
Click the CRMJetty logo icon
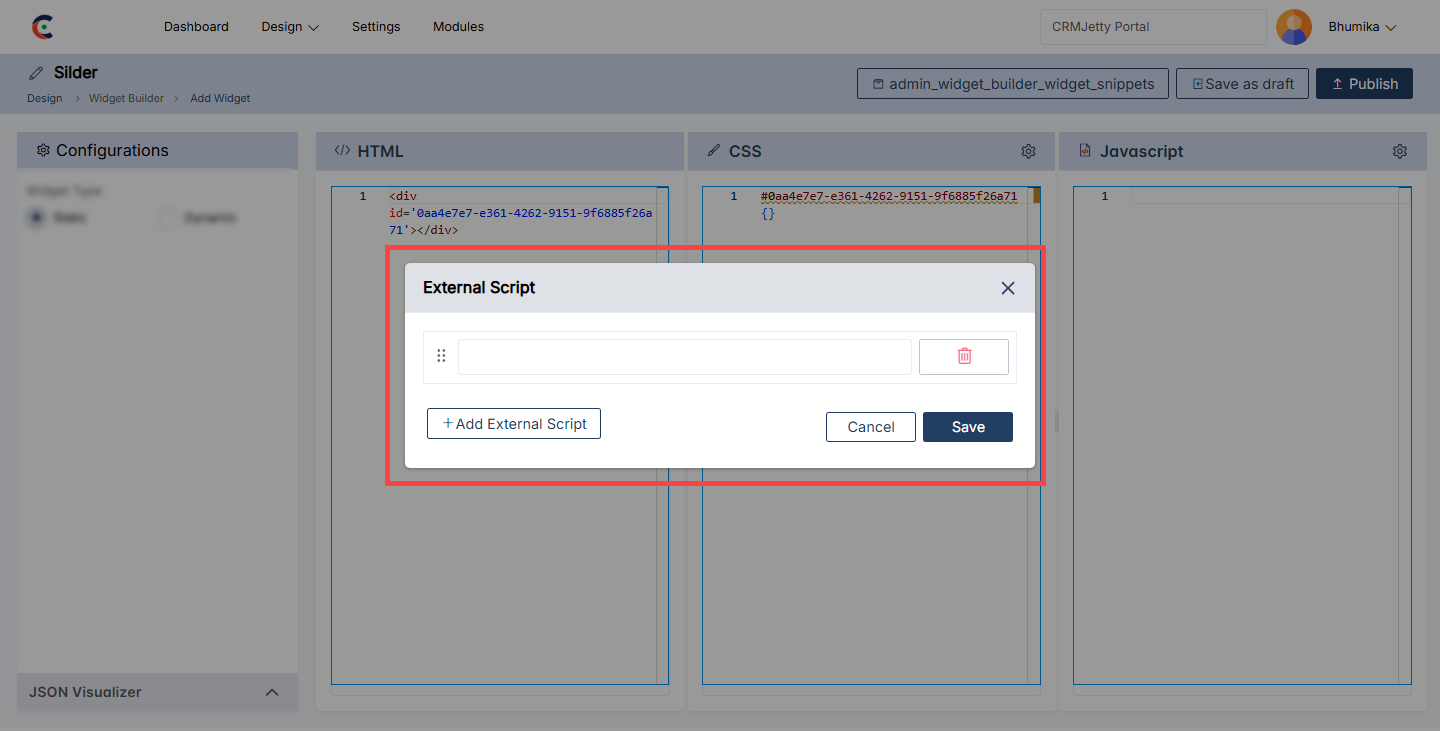pos(42,27)
